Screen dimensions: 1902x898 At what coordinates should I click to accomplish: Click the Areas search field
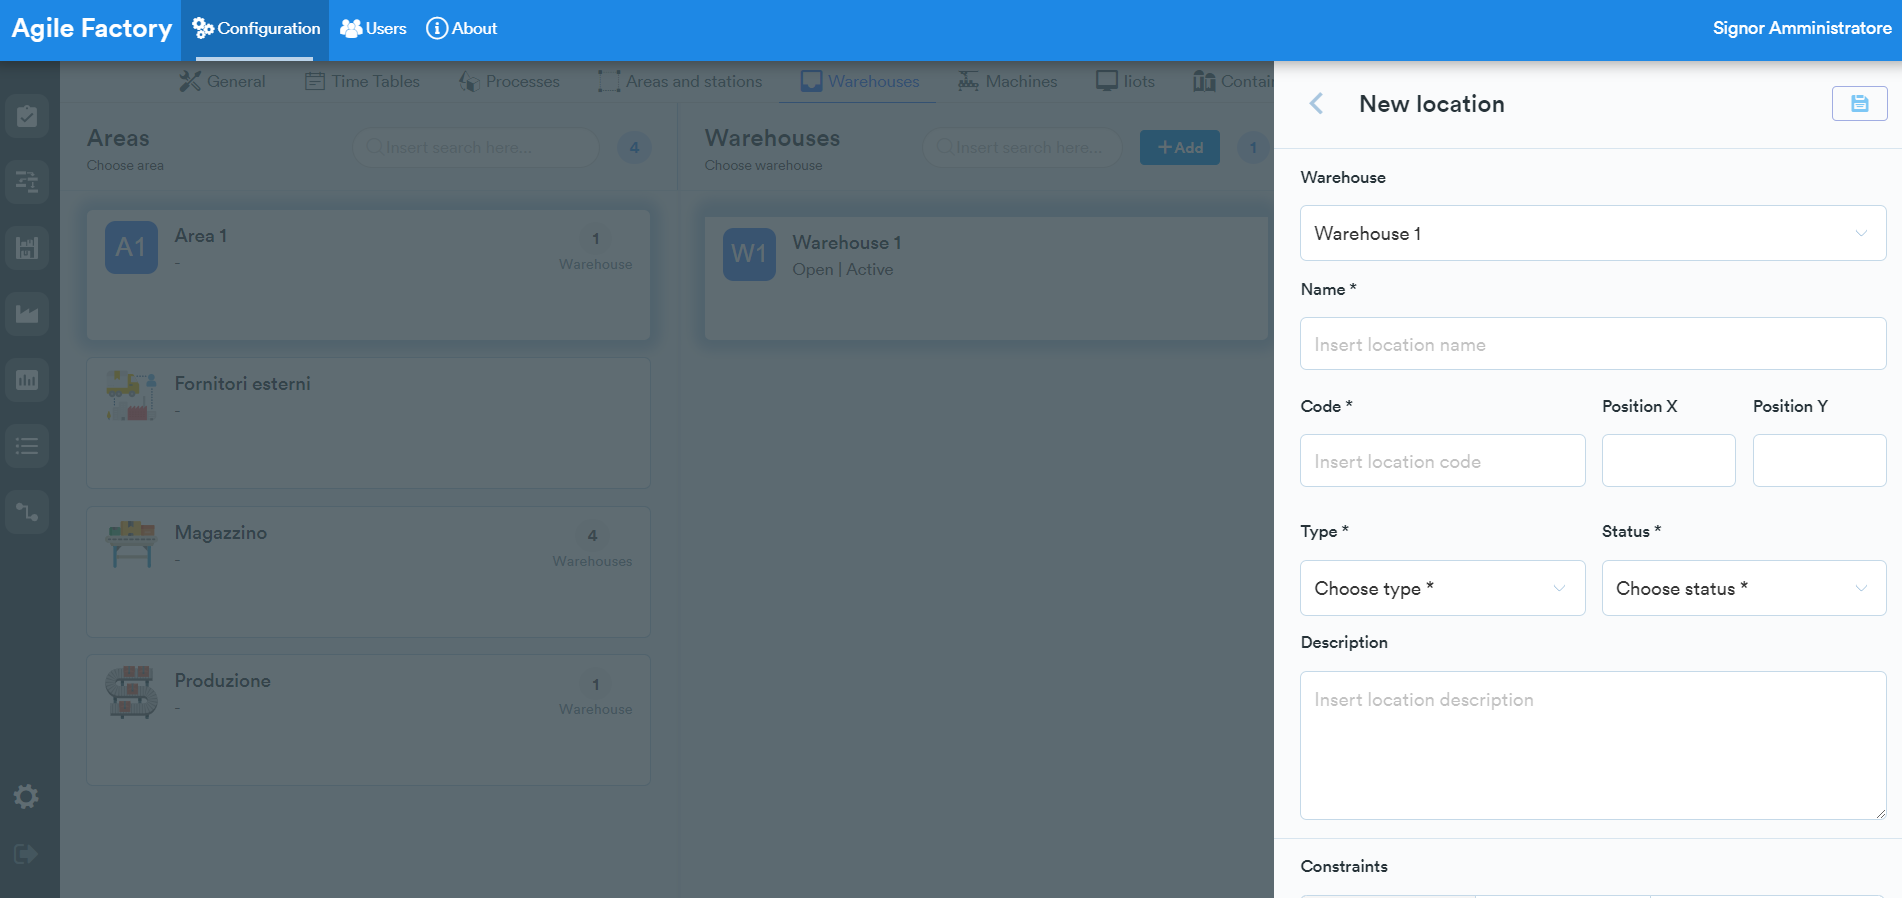tap(476, 147)
